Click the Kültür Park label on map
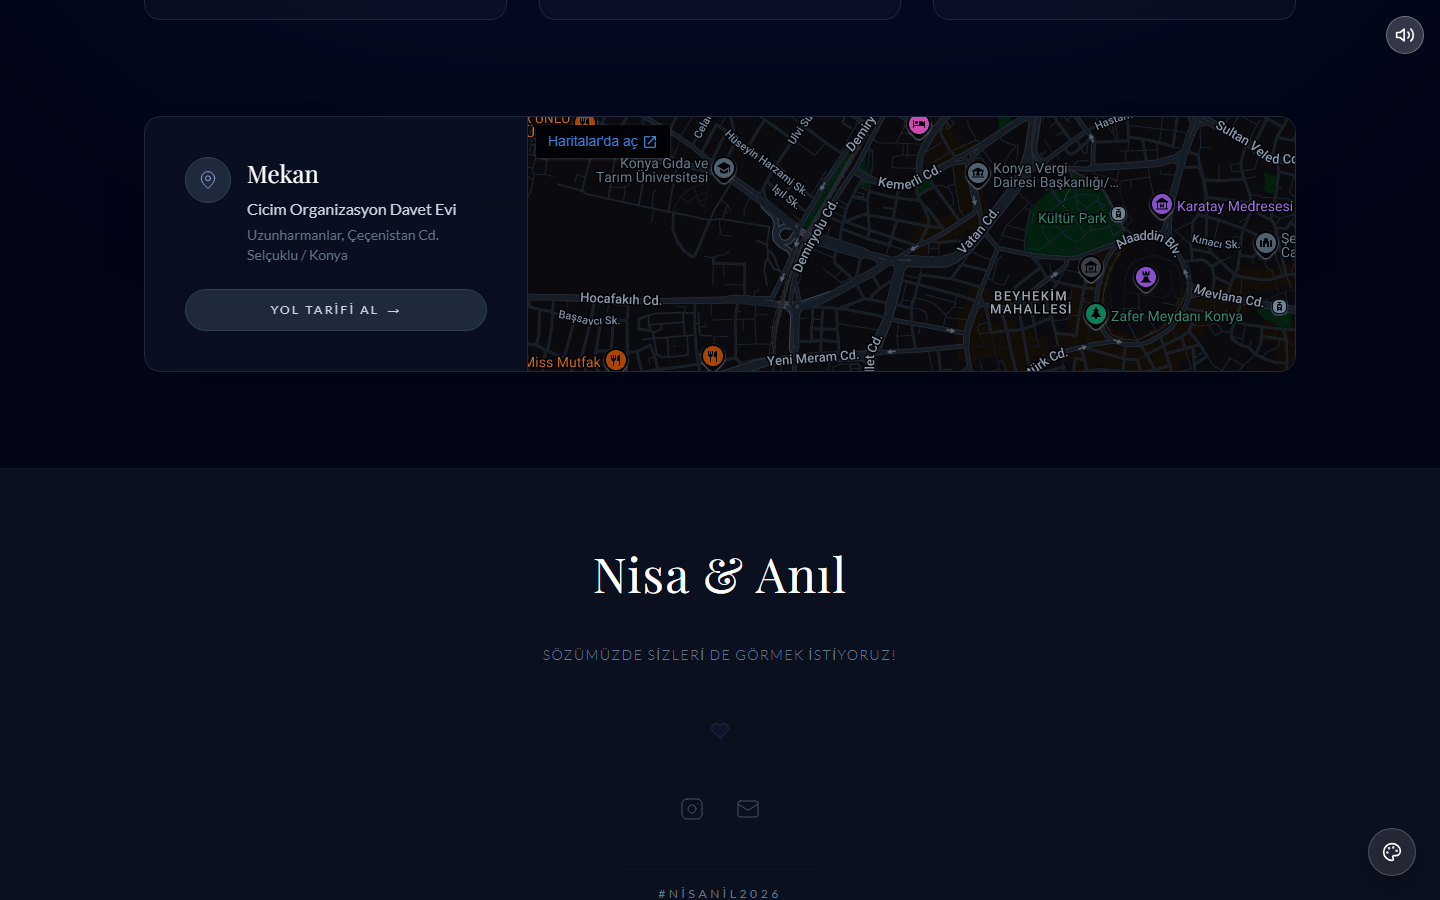The image size is (1440, 900). (x=1072, y=218)
